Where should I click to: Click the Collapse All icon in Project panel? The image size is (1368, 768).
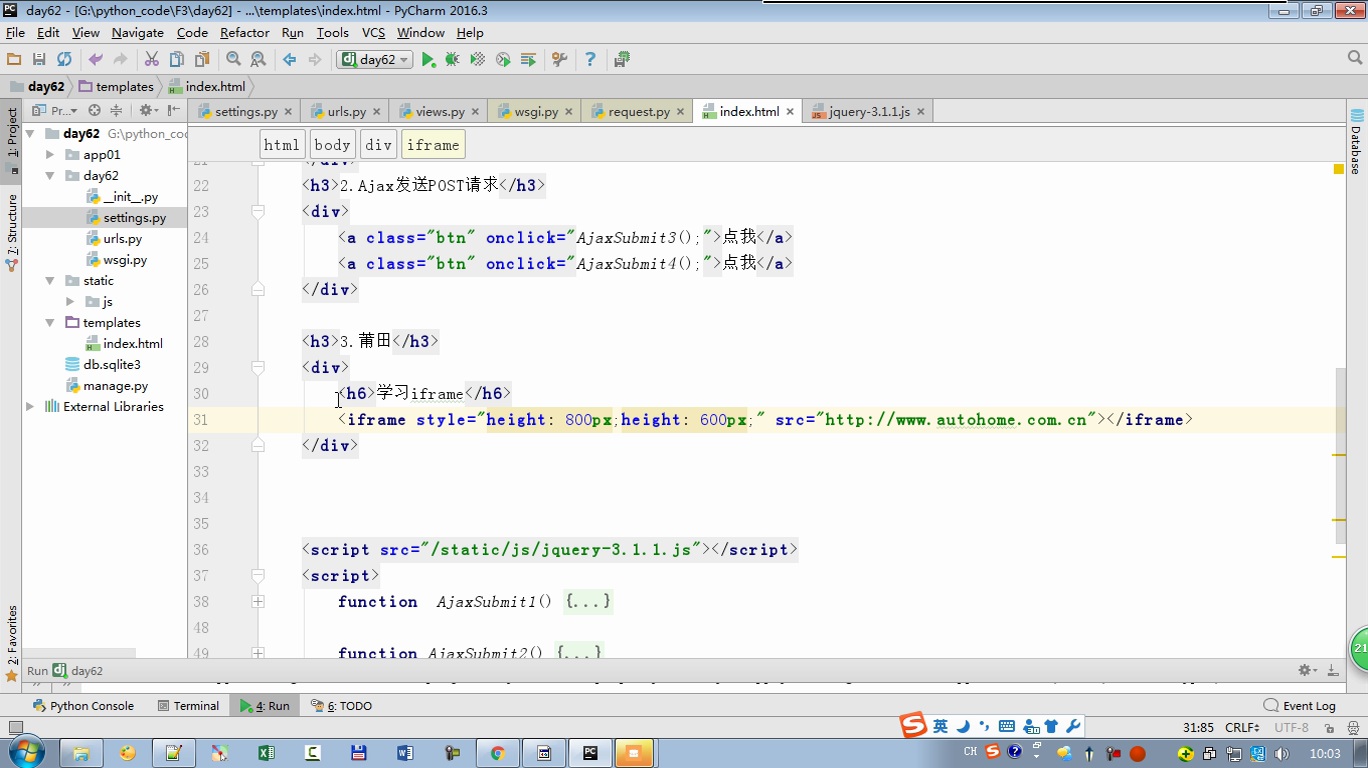point(116,110)
